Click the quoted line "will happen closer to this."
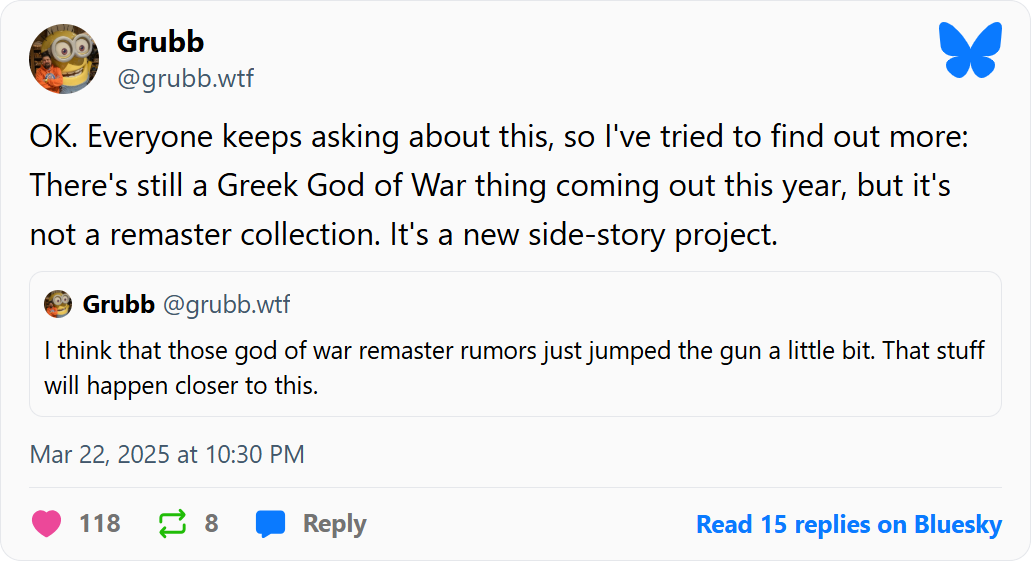Image resolution: width=1031 pixels, height=561 pixels. tap(181, 385)
